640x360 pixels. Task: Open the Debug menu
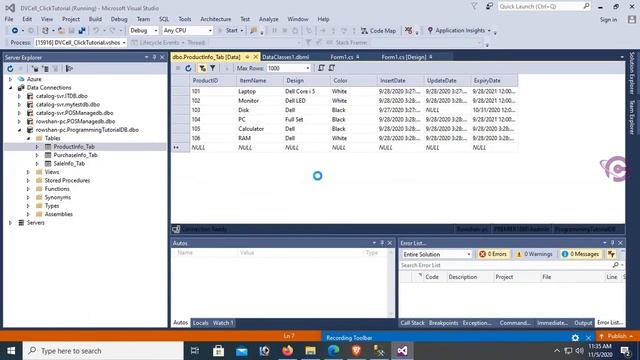pos(119,19)
